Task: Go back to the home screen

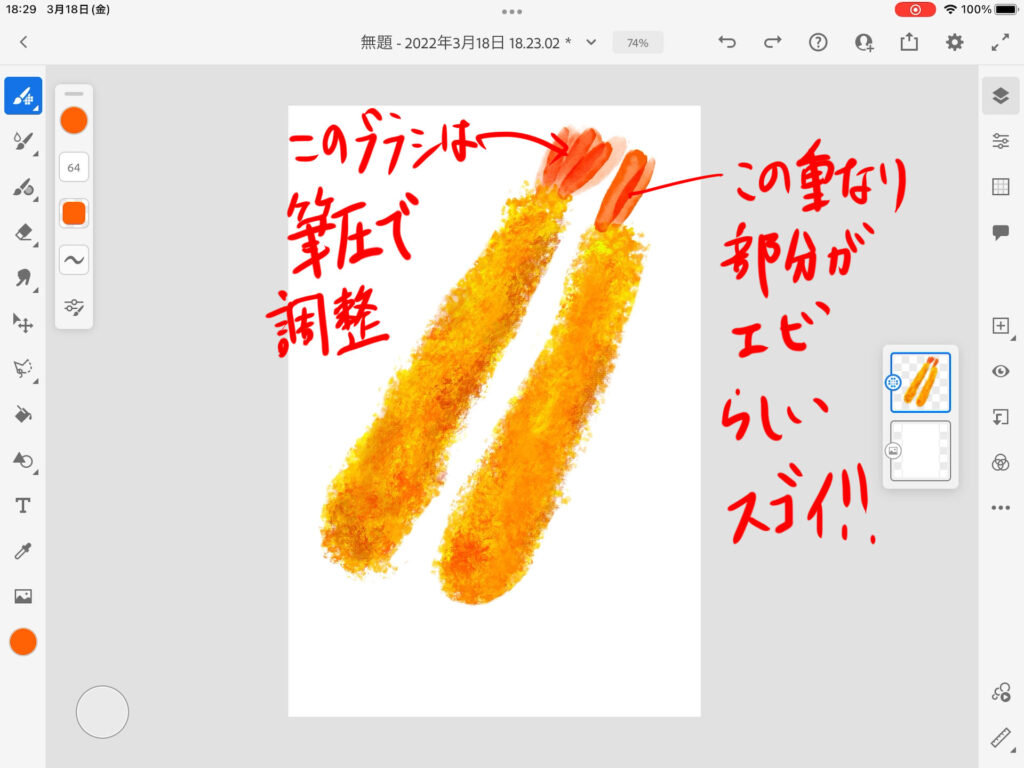Action: click(x=23, y=42)
